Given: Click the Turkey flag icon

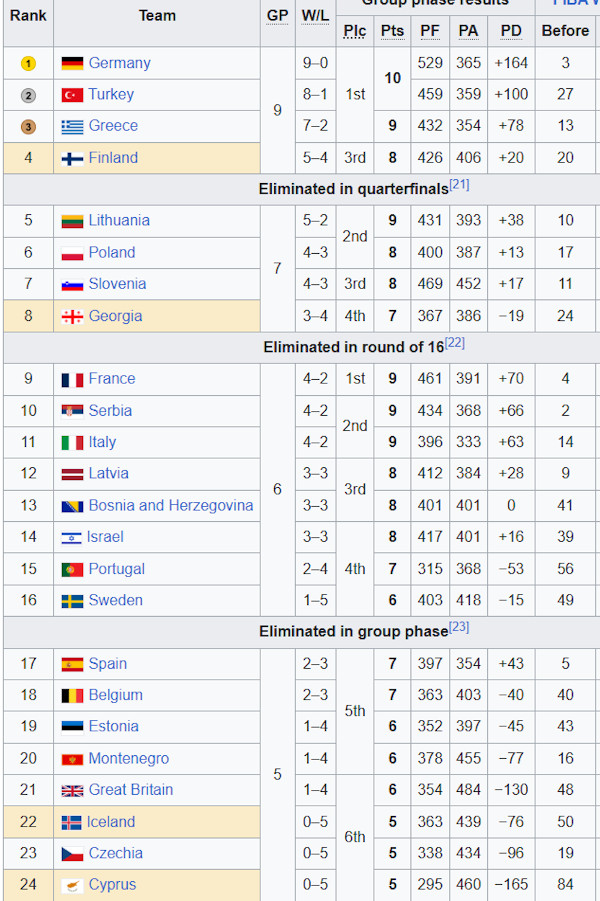Looking at the screenshot, I should pos(72,95).
